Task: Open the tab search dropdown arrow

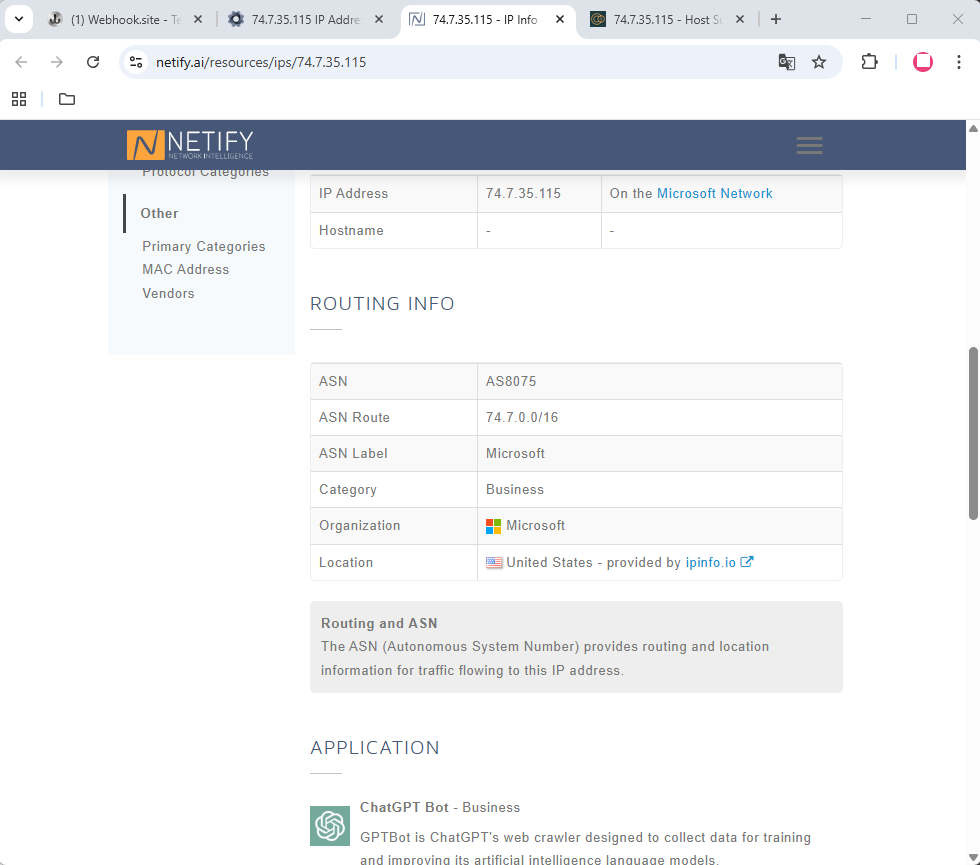Action: (19, 19)
